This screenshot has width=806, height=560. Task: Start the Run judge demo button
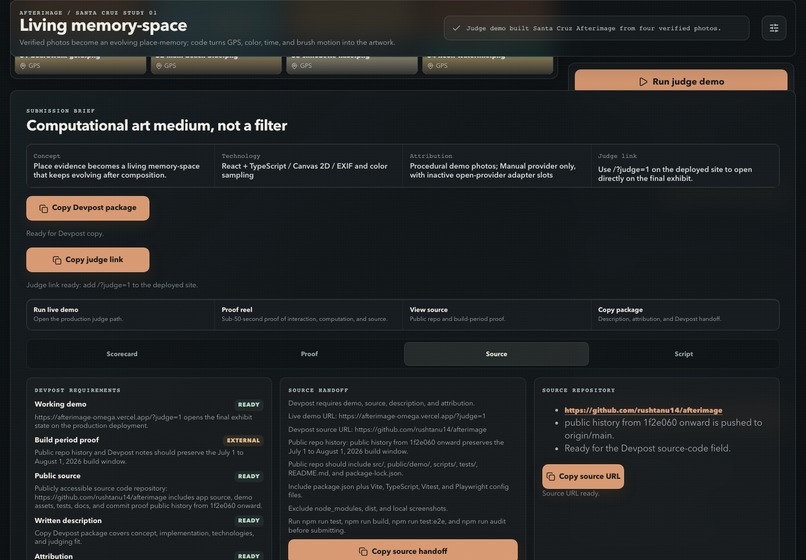[x=681, y=81]
